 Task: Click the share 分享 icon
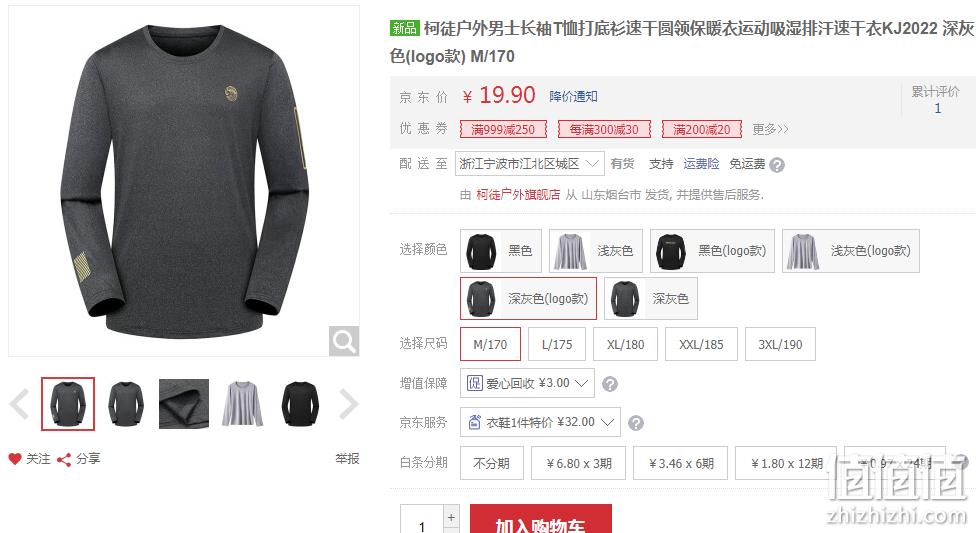[63, 460]
